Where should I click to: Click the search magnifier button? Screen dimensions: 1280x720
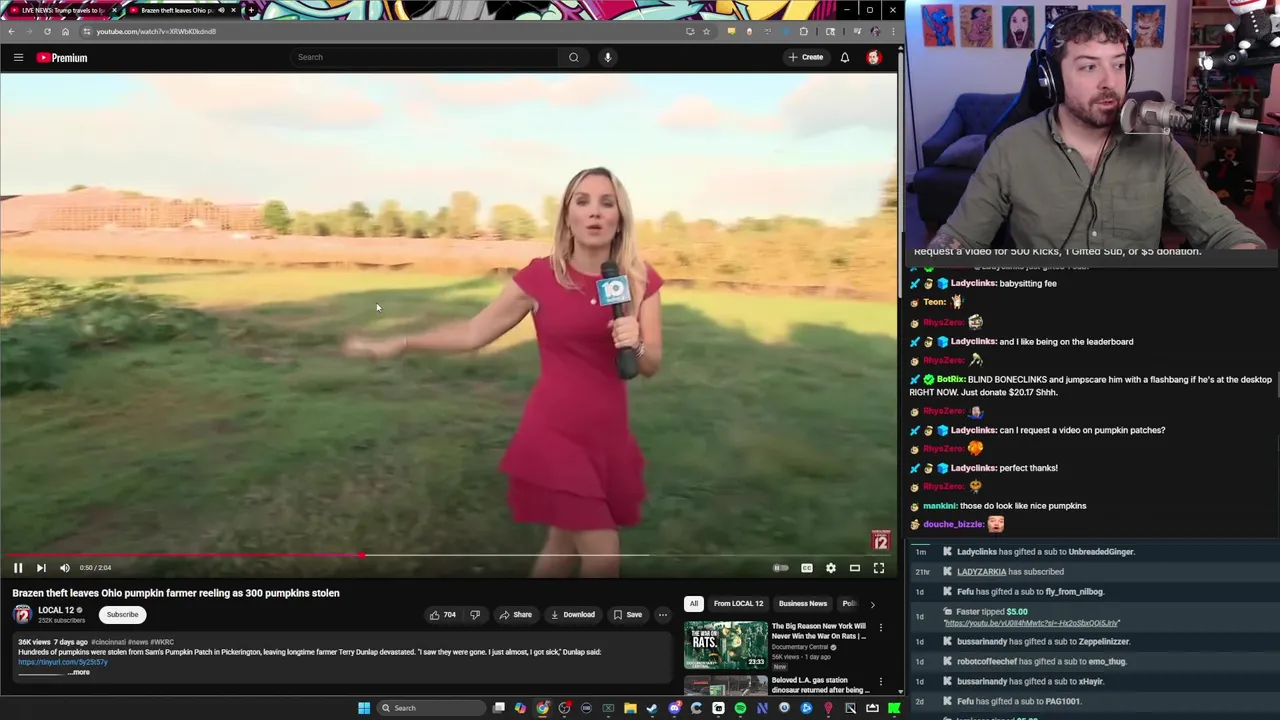(x=574, y=57)
